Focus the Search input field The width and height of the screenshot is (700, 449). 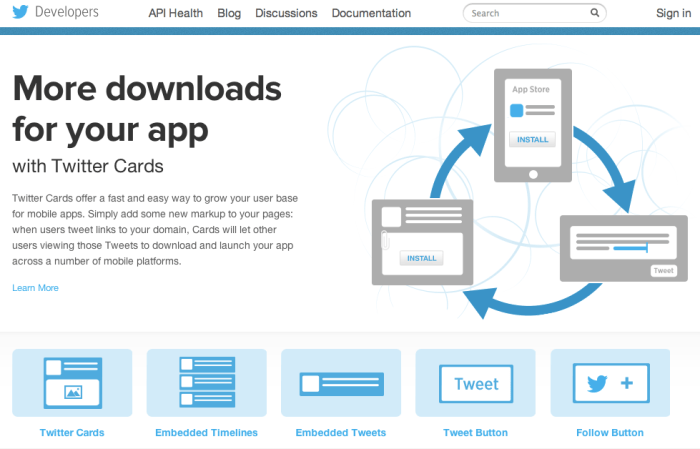534,13
